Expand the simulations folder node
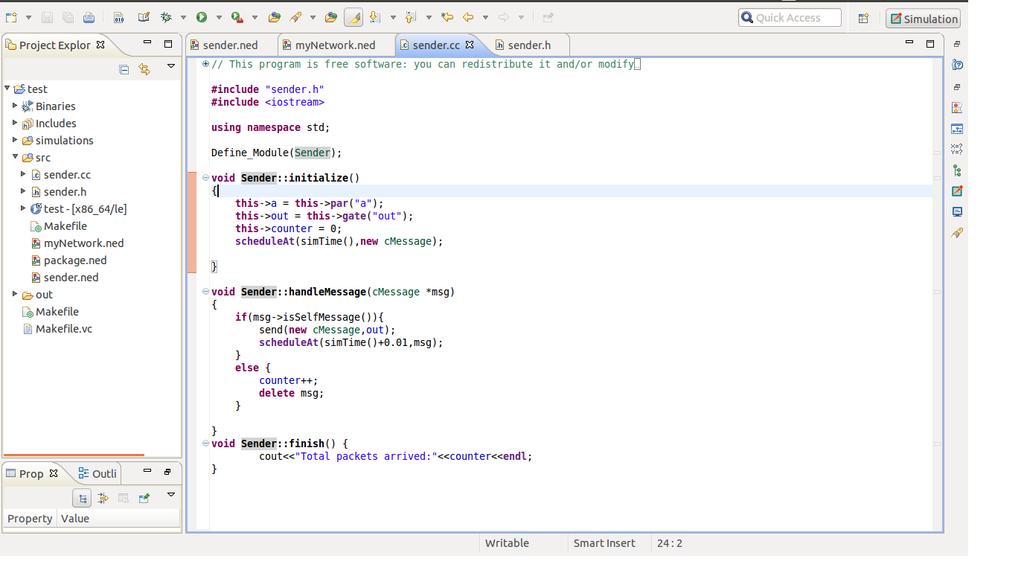The height and width of the screenshot is (570, 1024). tap(15, 139)
